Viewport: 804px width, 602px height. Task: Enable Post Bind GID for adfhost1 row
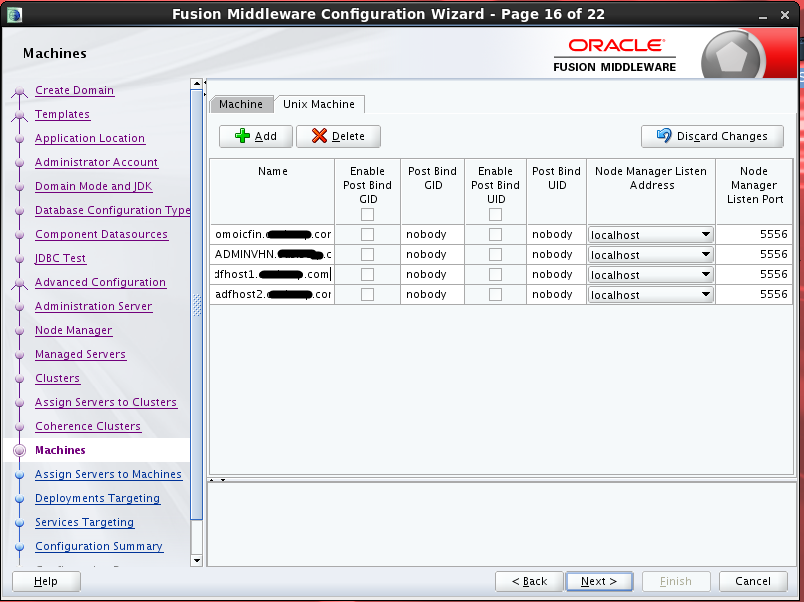[x=367, y=274]
